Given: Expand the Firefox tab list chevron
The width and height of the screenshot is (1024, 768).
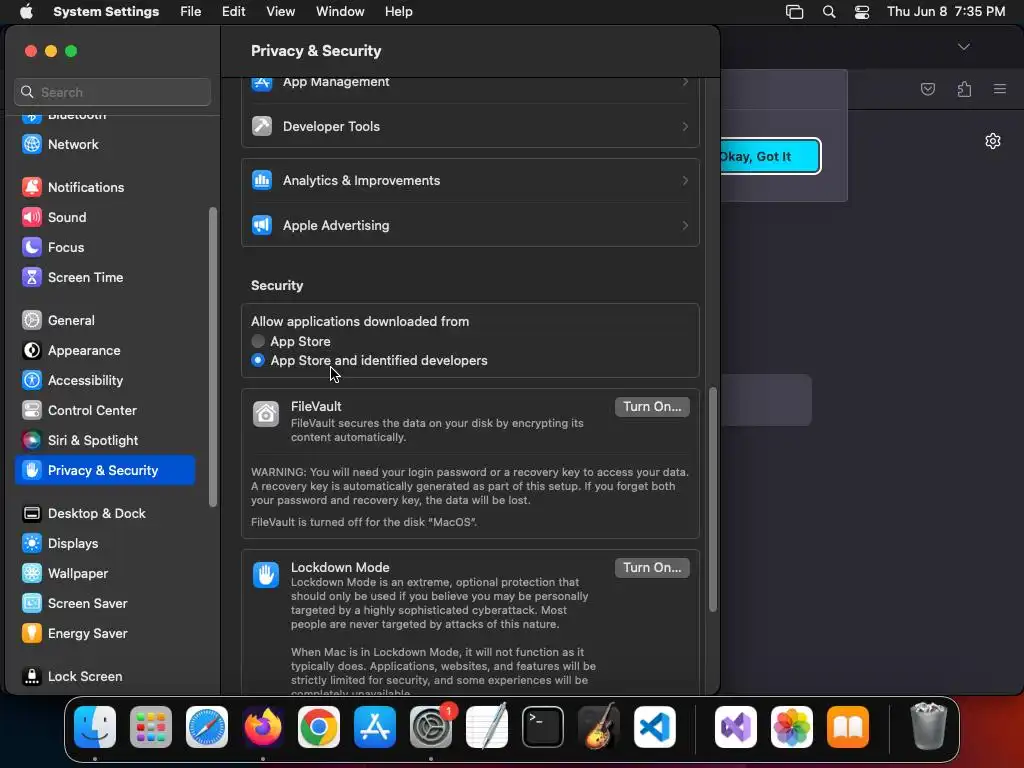Looking at the screenshot, I should pos(964,47).
